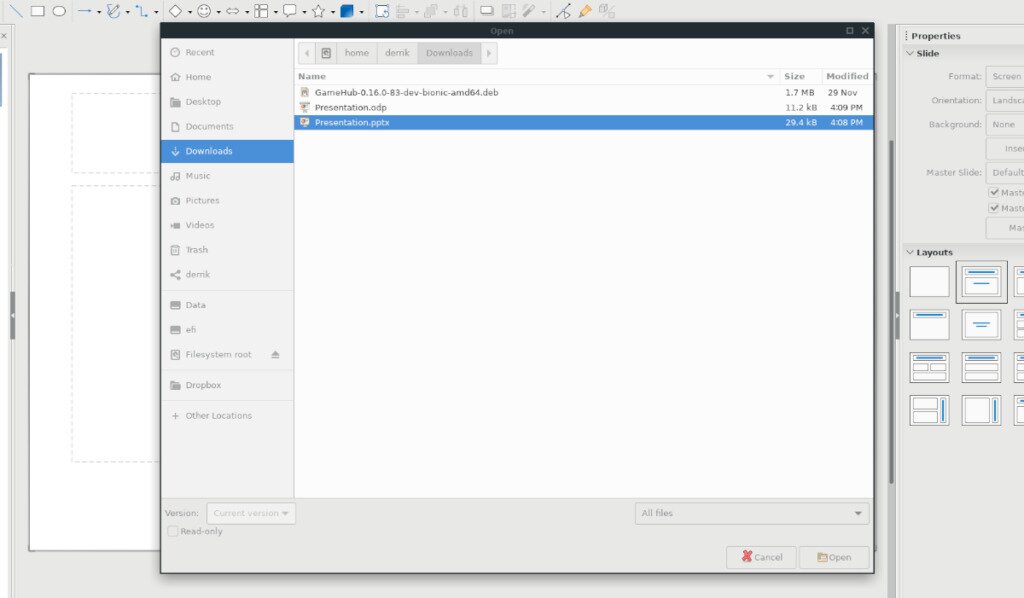Toggle the Read-only checkbox
1024x598 pixels.
[172, 531]
